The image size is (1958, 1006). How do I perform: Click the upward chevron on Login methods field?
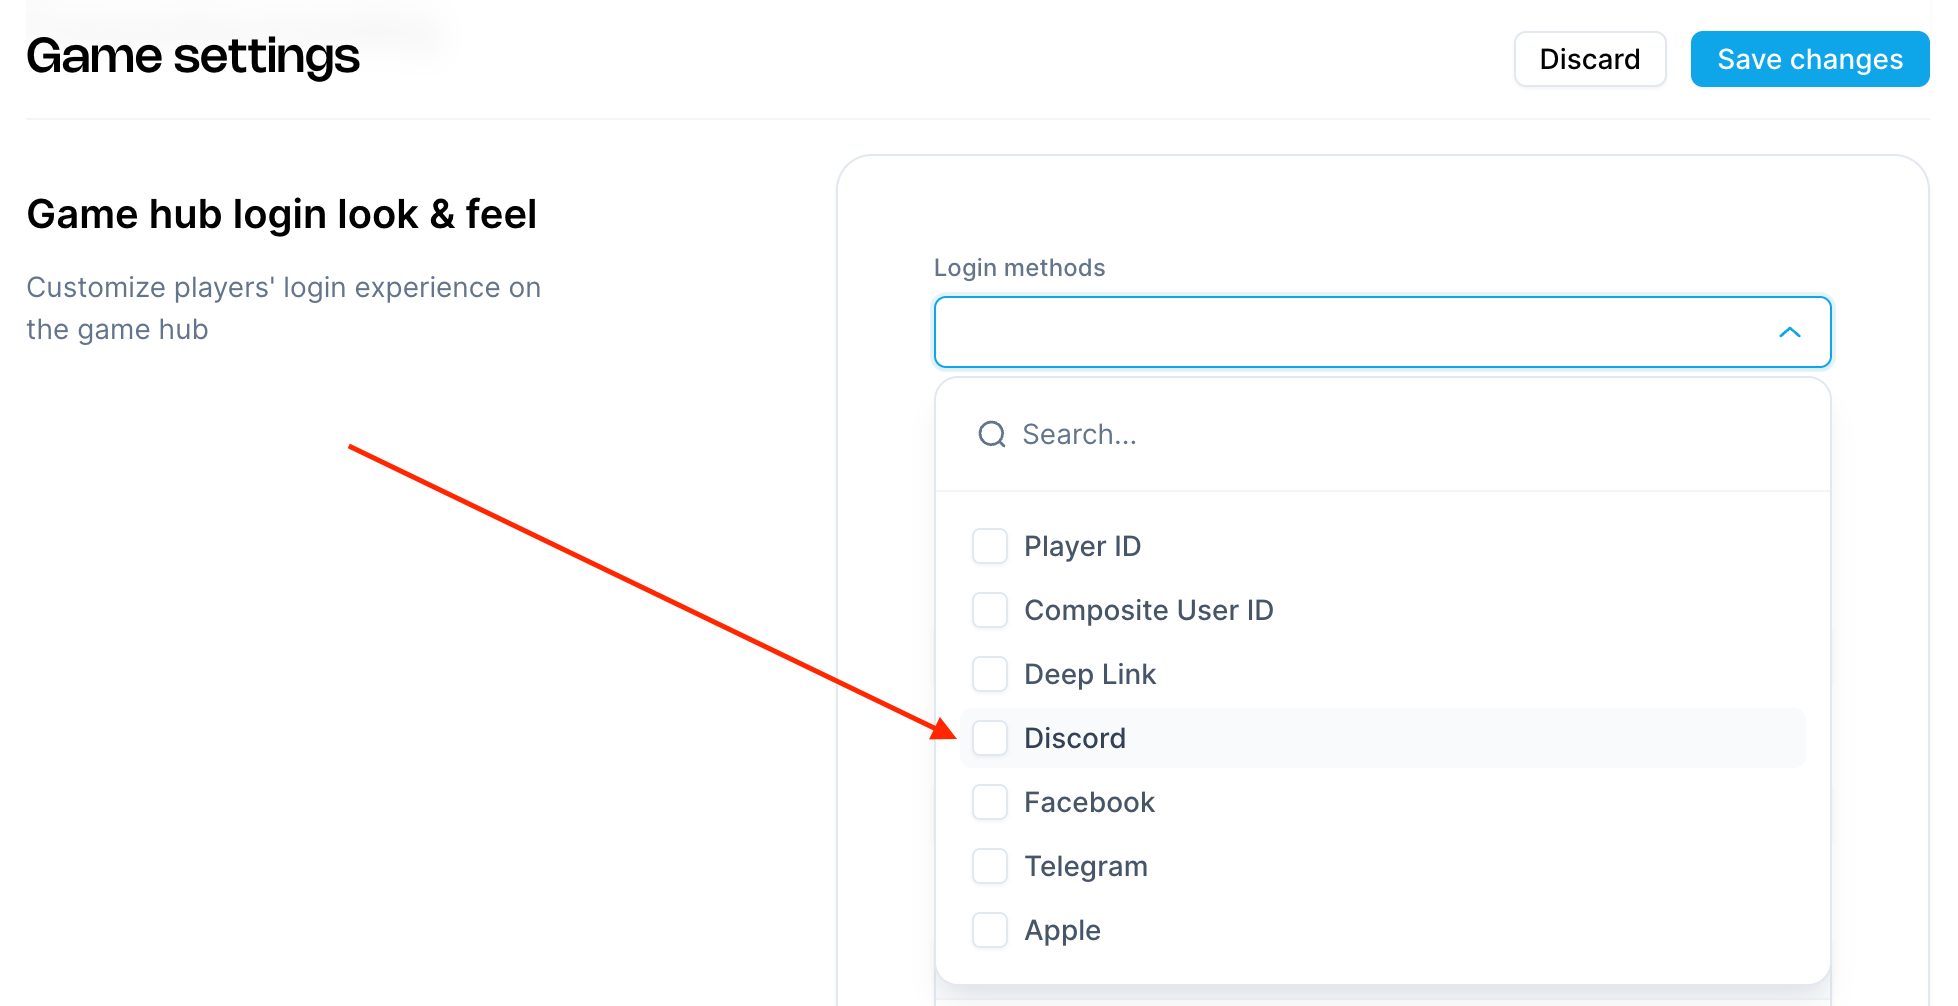coord(1791,332)
